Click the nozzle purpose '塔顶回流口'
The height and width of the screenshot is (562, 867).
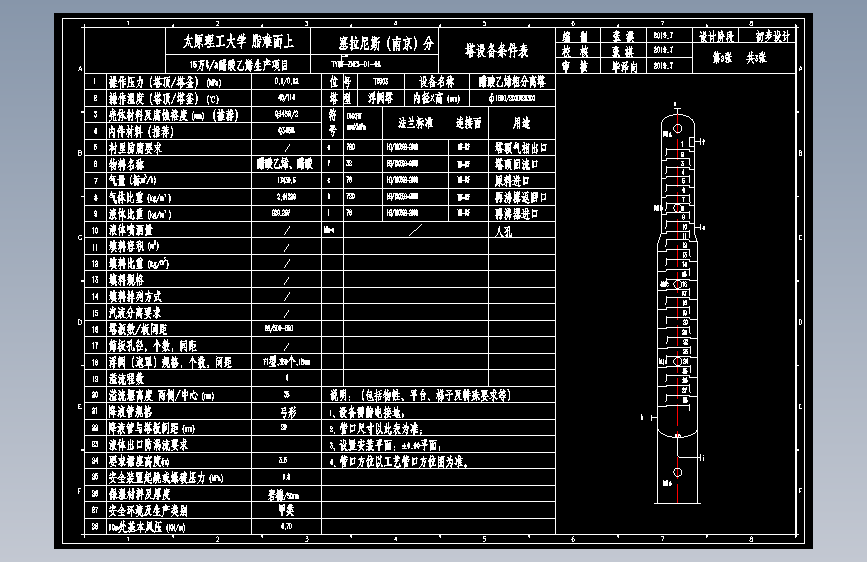[x=516, y=164]
